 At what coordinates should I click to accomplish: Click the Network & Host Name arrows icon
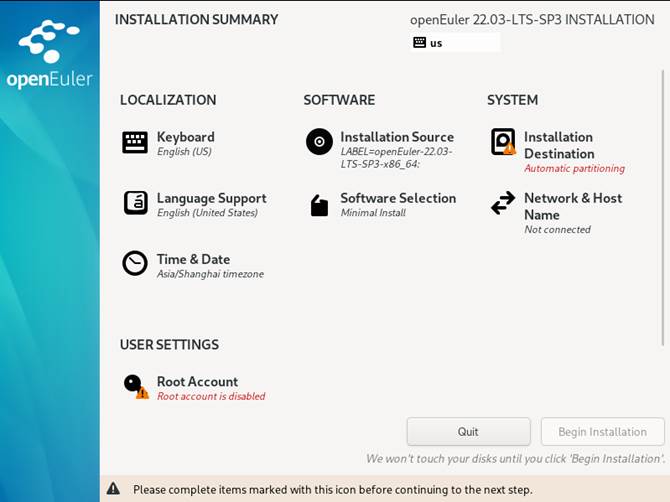(x=503, y=203)
